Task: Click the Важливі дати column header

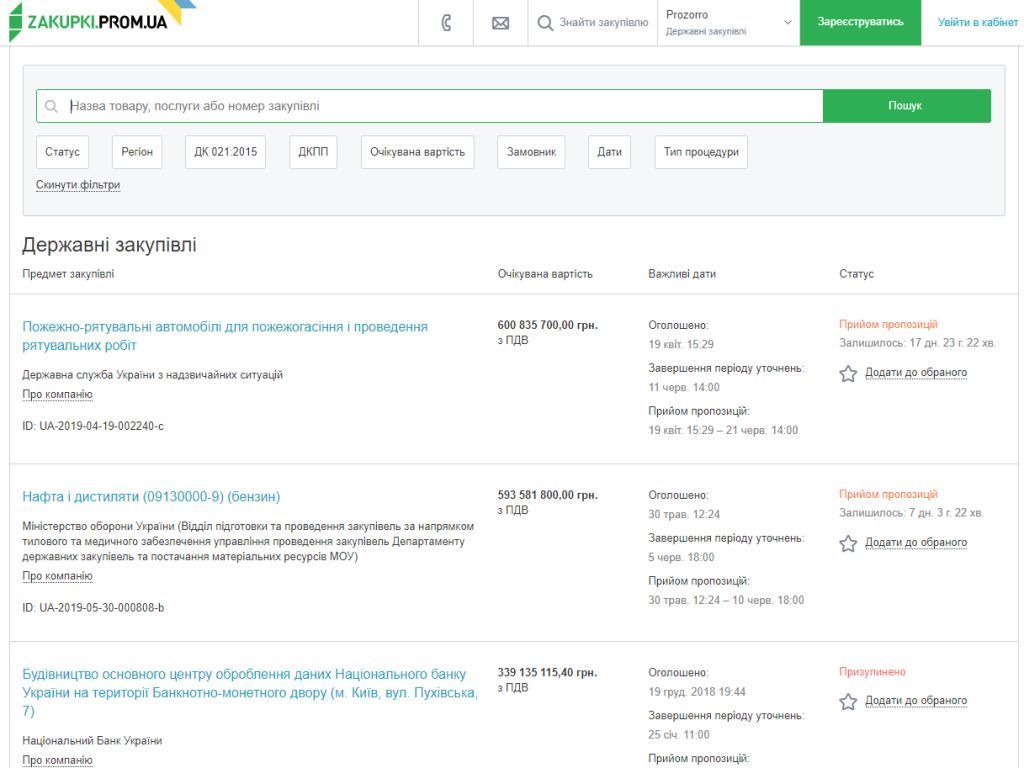Action: point(682,274)
